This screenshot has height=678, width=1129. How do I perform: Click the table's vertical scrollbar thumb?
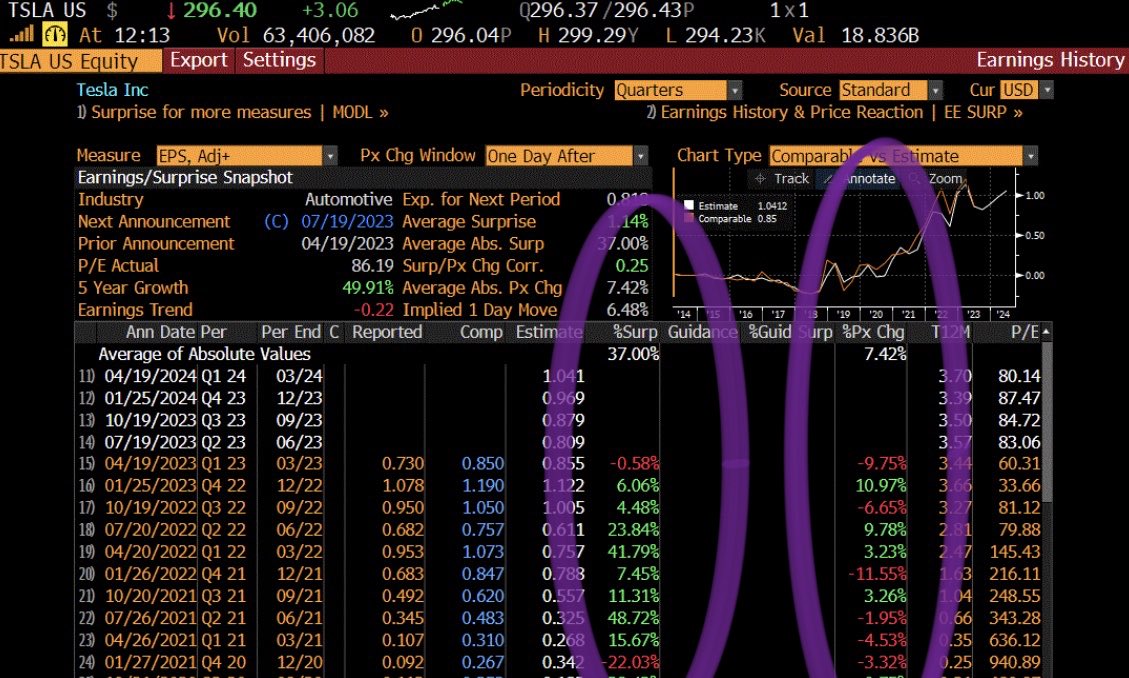tap(1046, 421)
